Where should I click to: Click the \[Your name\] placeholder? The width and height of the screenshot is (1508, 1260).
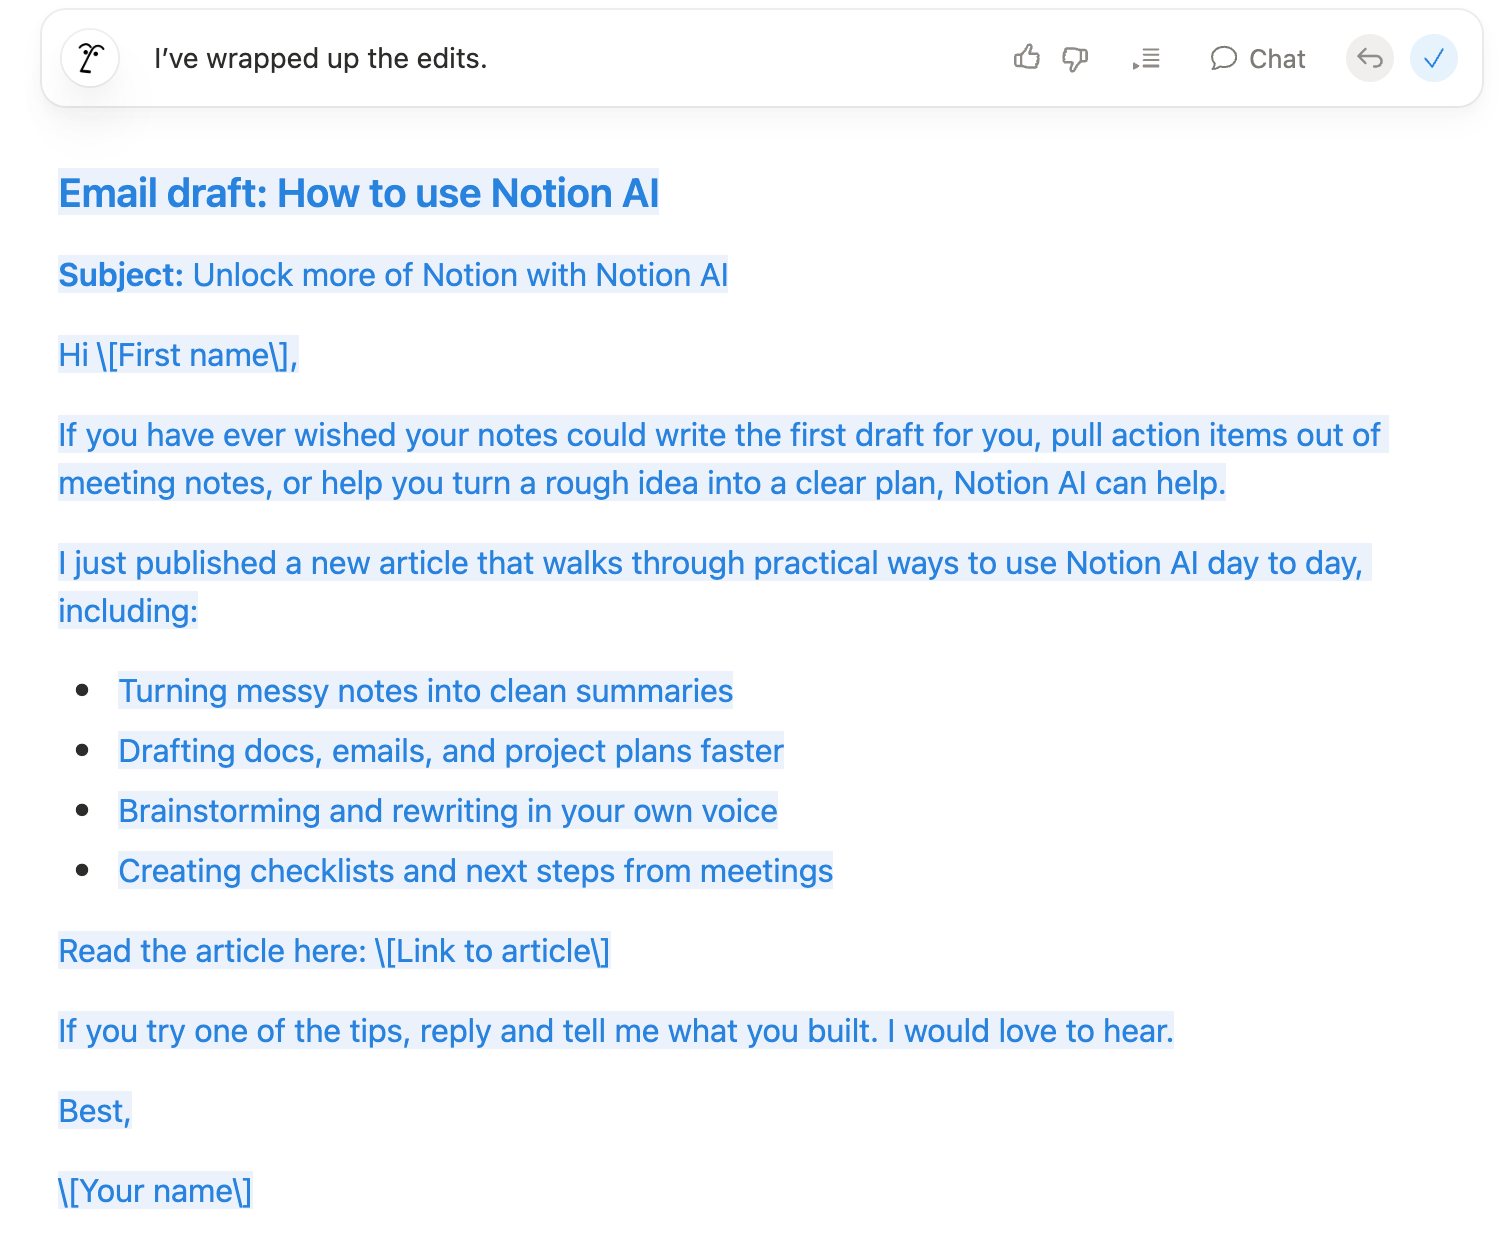[155, 1190]
